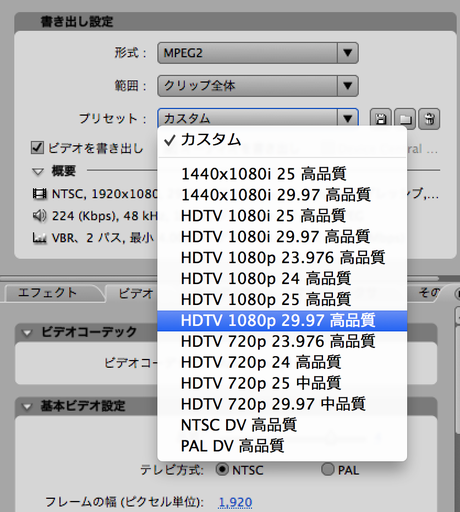The image size is (460, 512).
Task: Click the frame width value 1,920
Action: coord(235,502)
